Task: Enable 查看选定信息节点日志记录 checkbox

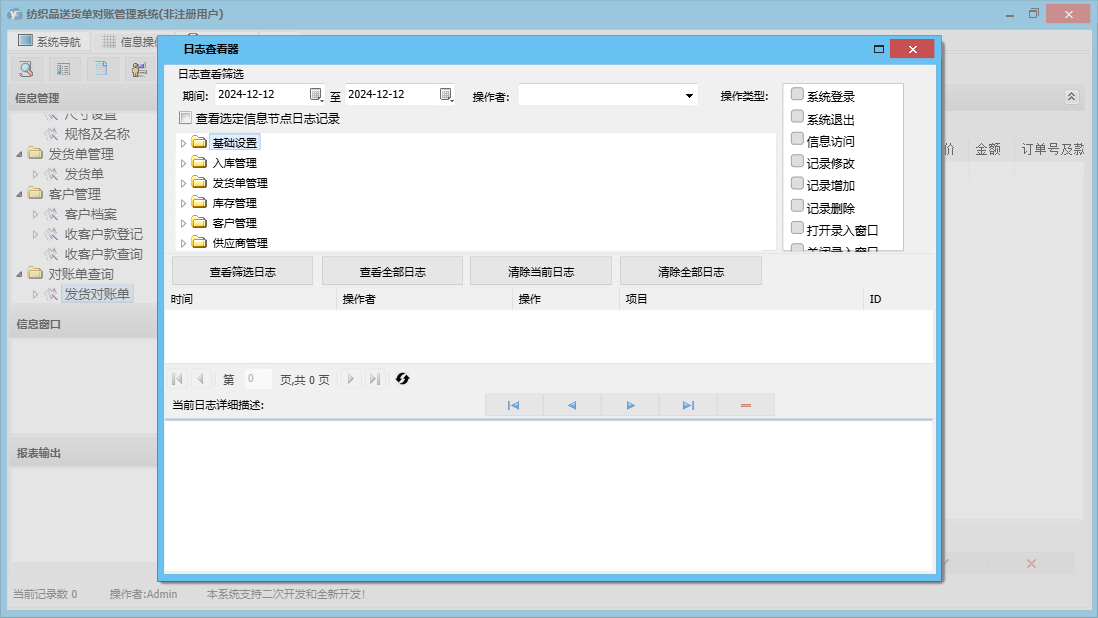Action: [186, 118]
